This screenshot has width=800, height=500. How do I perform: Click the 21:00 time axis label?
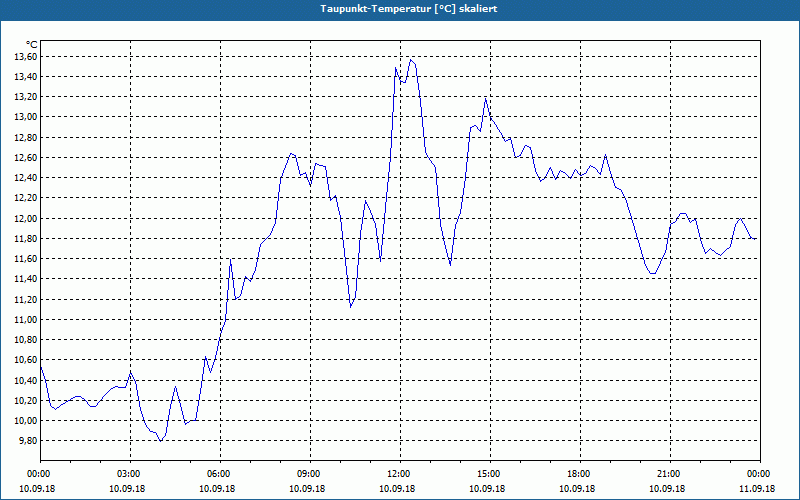tap(670, 474)
